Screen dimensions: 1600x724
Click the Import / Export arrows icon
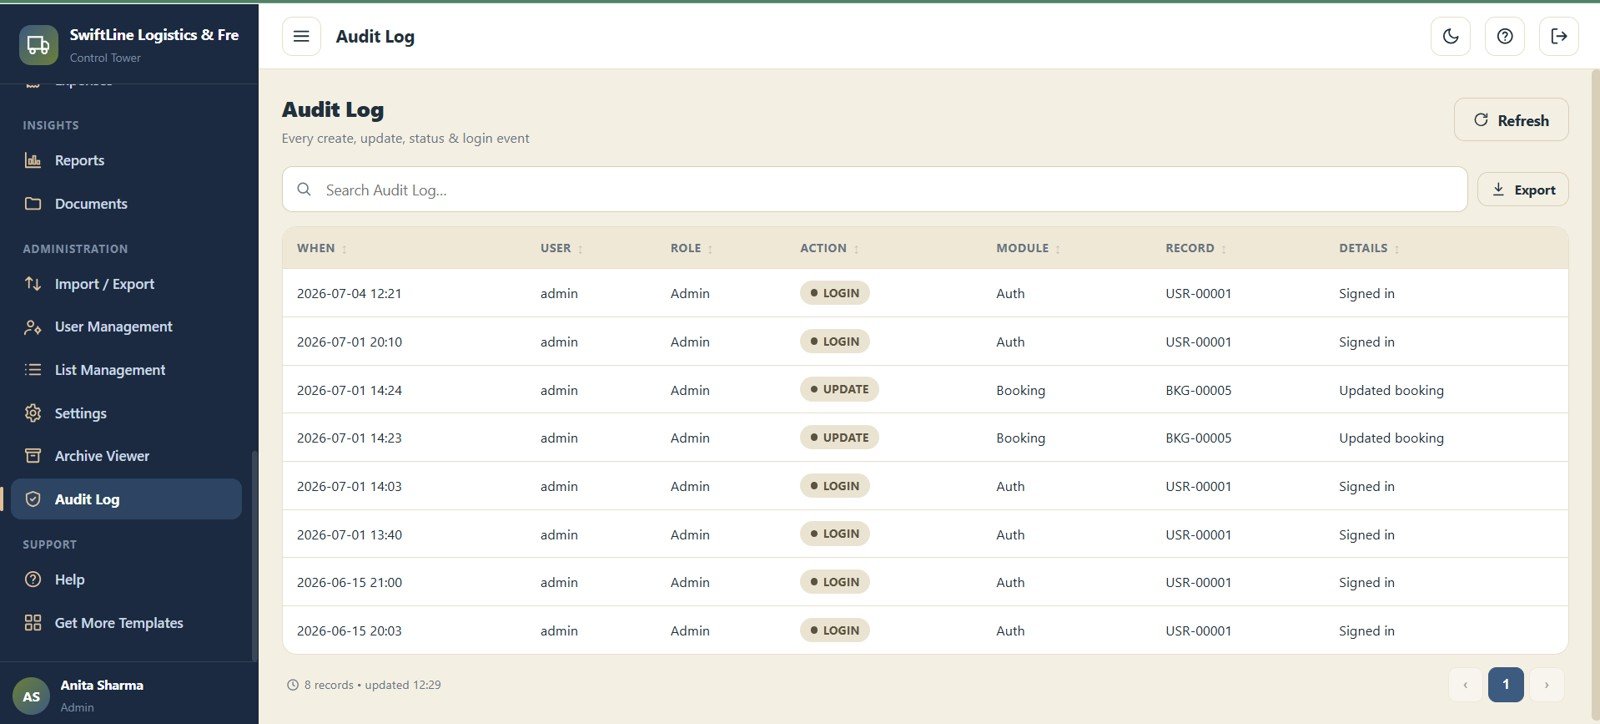coord(33,284)
